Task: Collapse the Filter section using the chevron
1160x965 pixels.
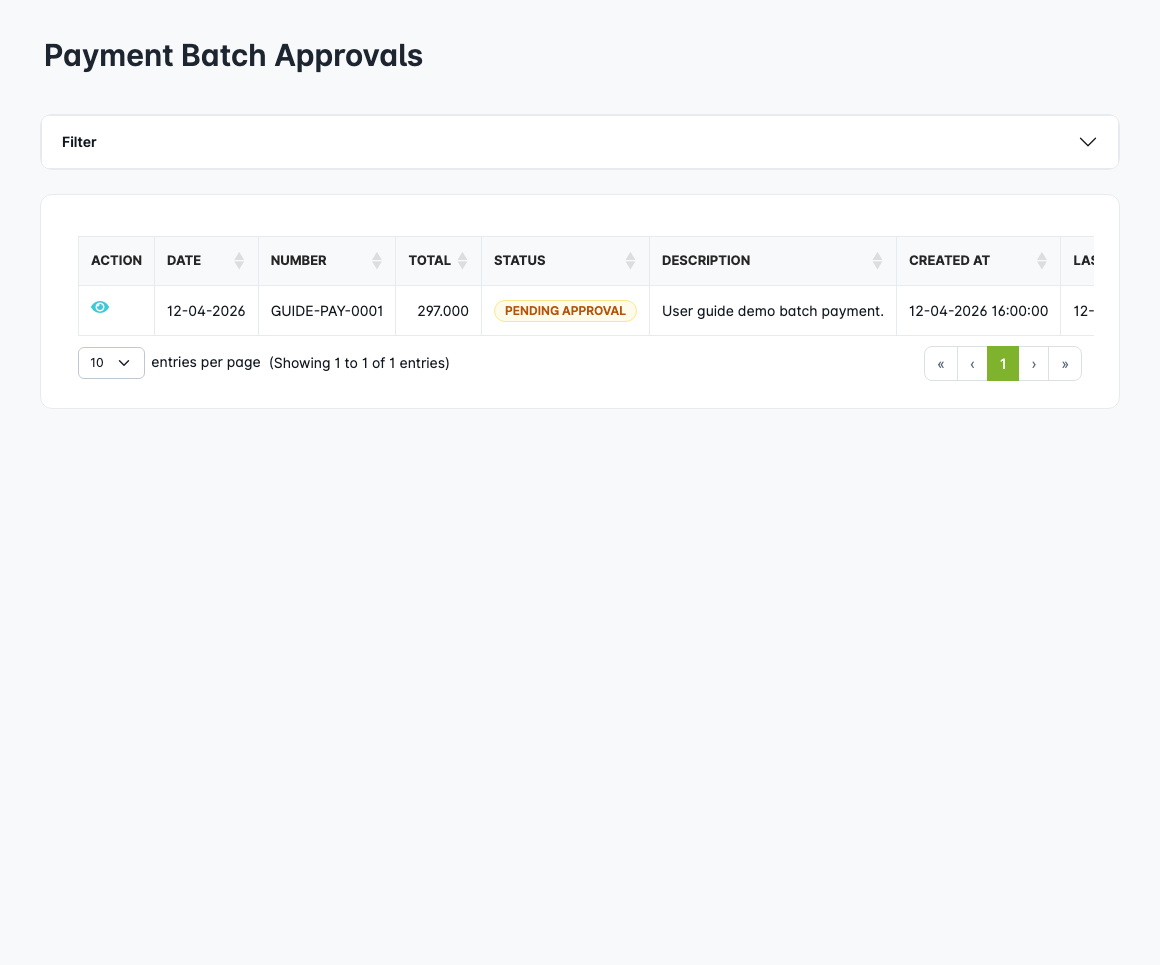Action: (x=1087, y=142)
